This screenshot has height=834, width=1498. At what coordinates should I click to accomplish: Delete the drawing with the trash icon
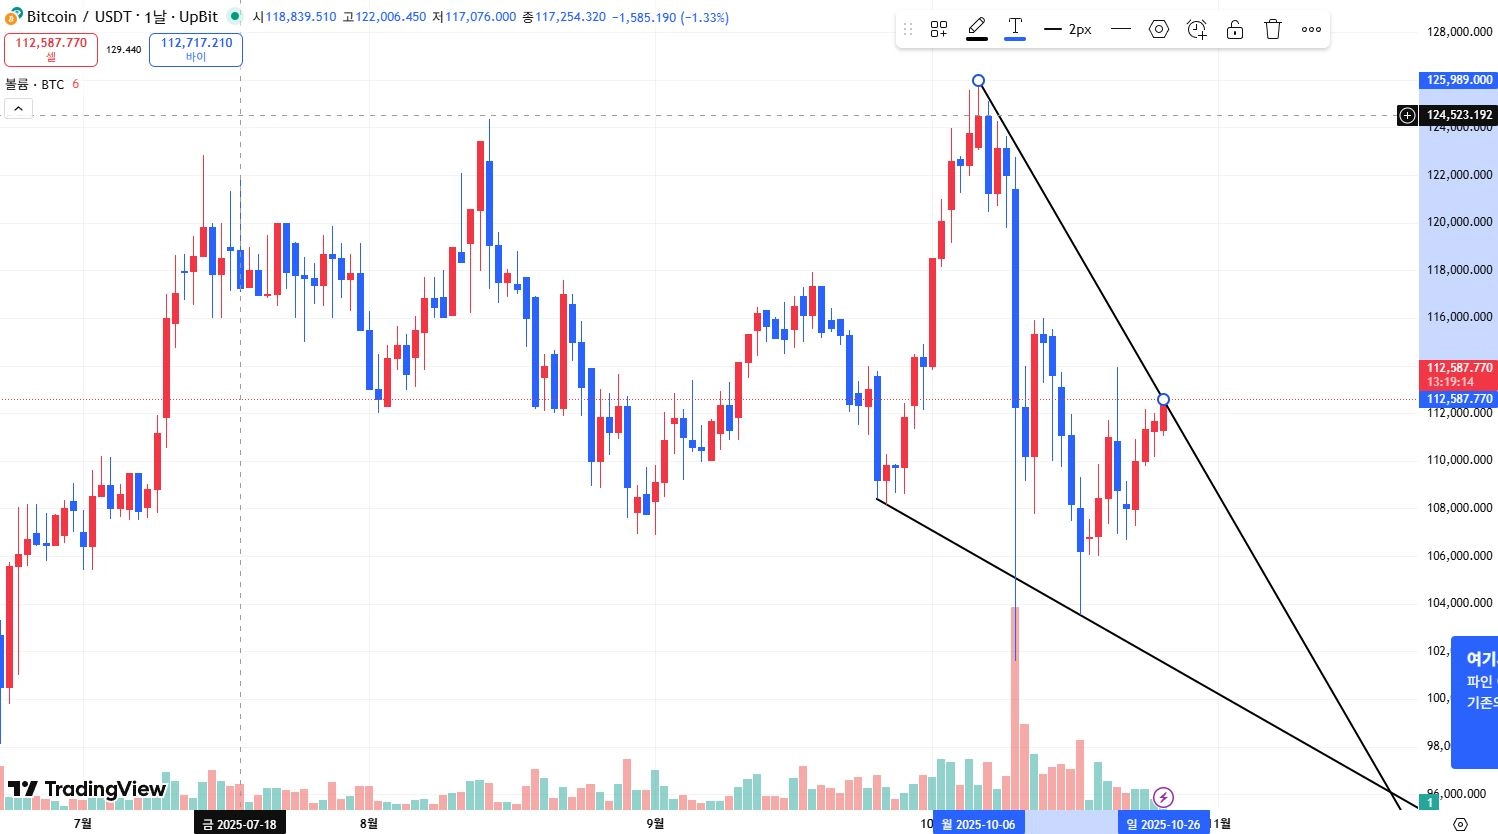pos(1273,29)
